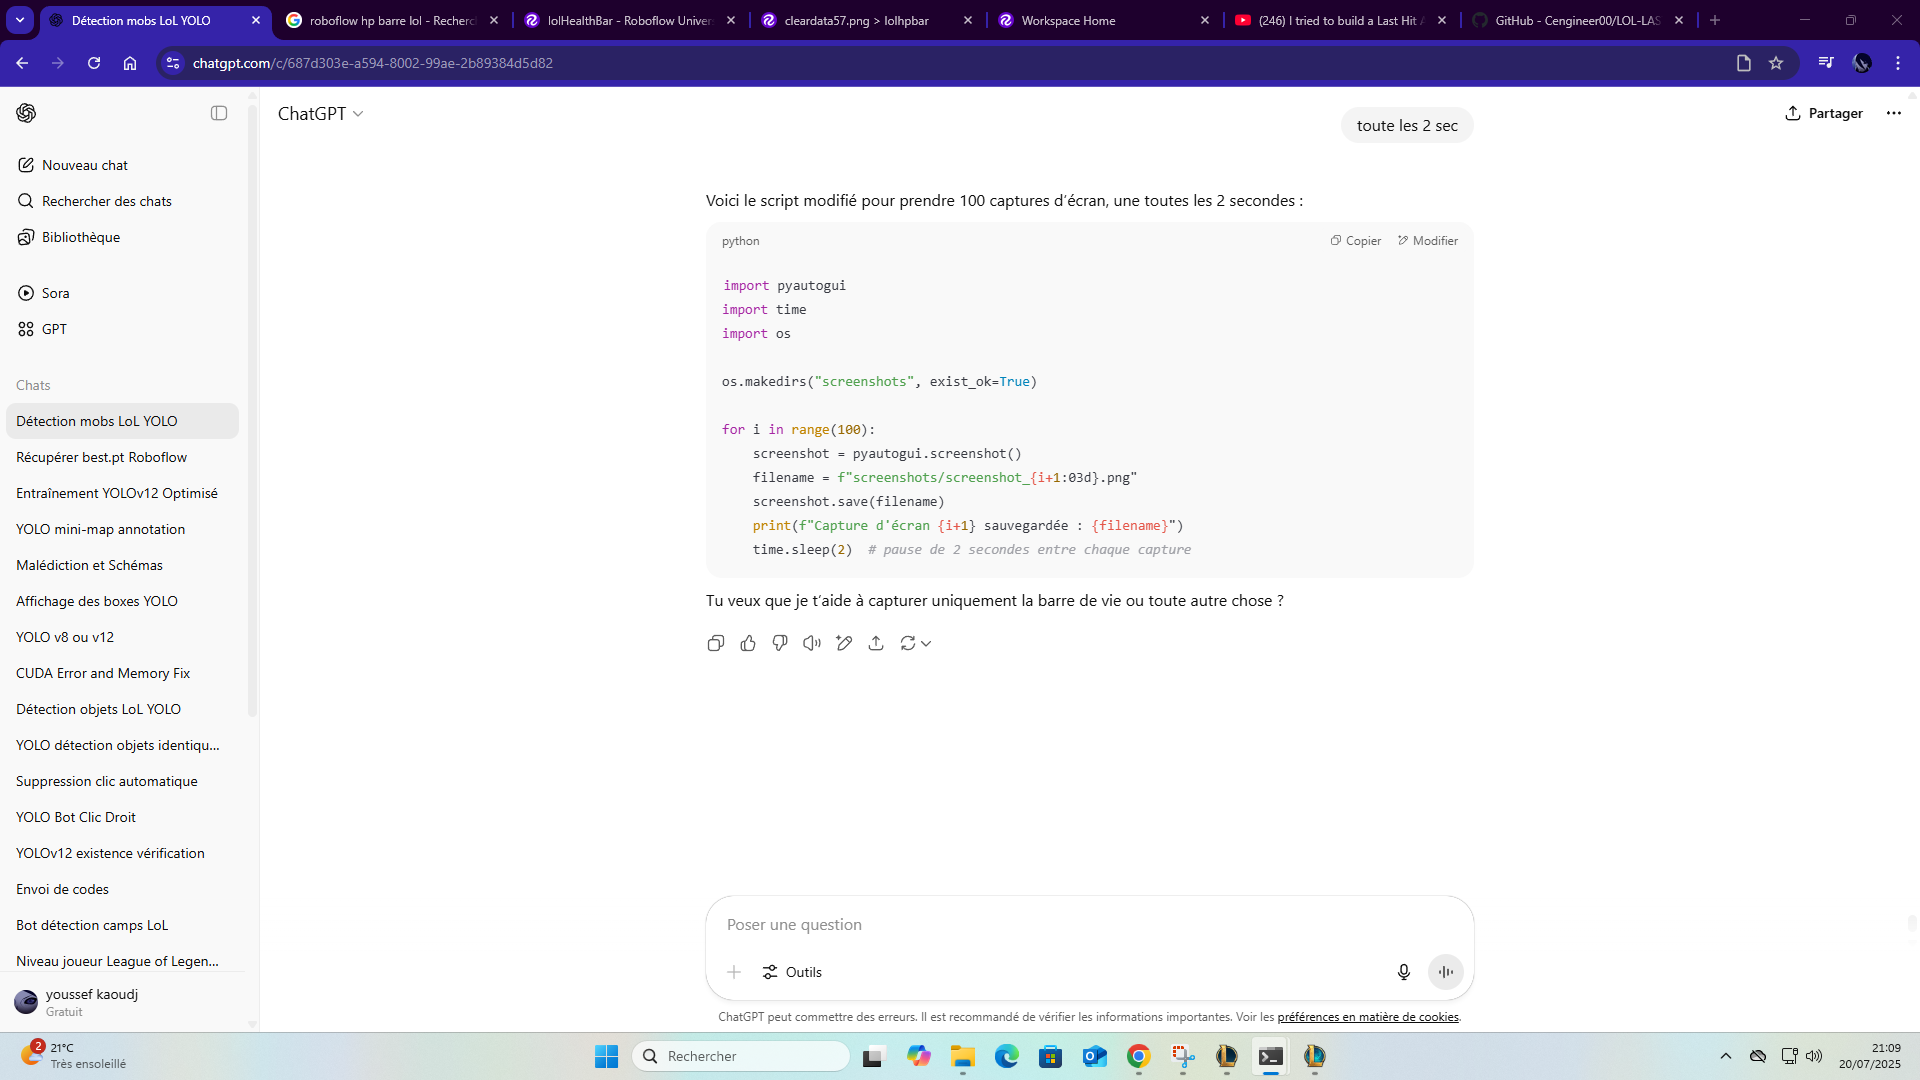1920x1080 pixels.
Task: Open the tab search dropdown arrow
Action: [20, 20]
